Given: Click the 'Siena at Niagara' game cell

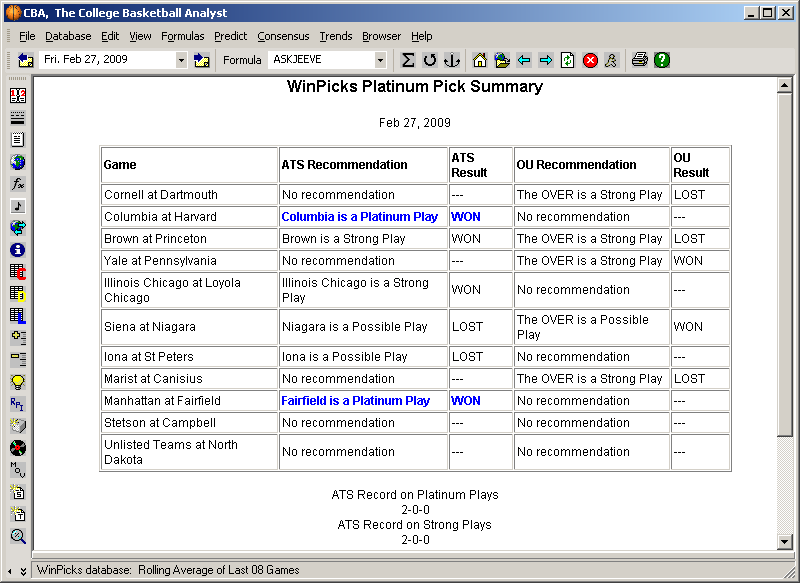Looking at the screenshot, I should coord(189,327).
